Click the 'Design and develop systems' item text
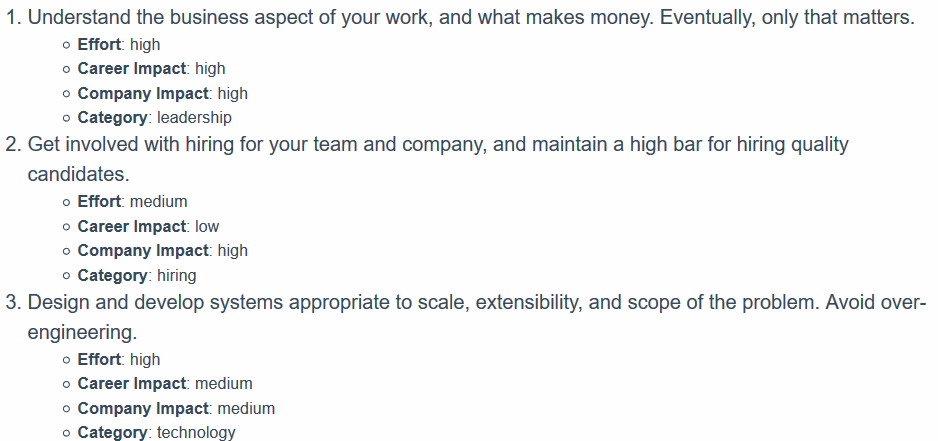938x441 pixels. (x=477, y=303)
